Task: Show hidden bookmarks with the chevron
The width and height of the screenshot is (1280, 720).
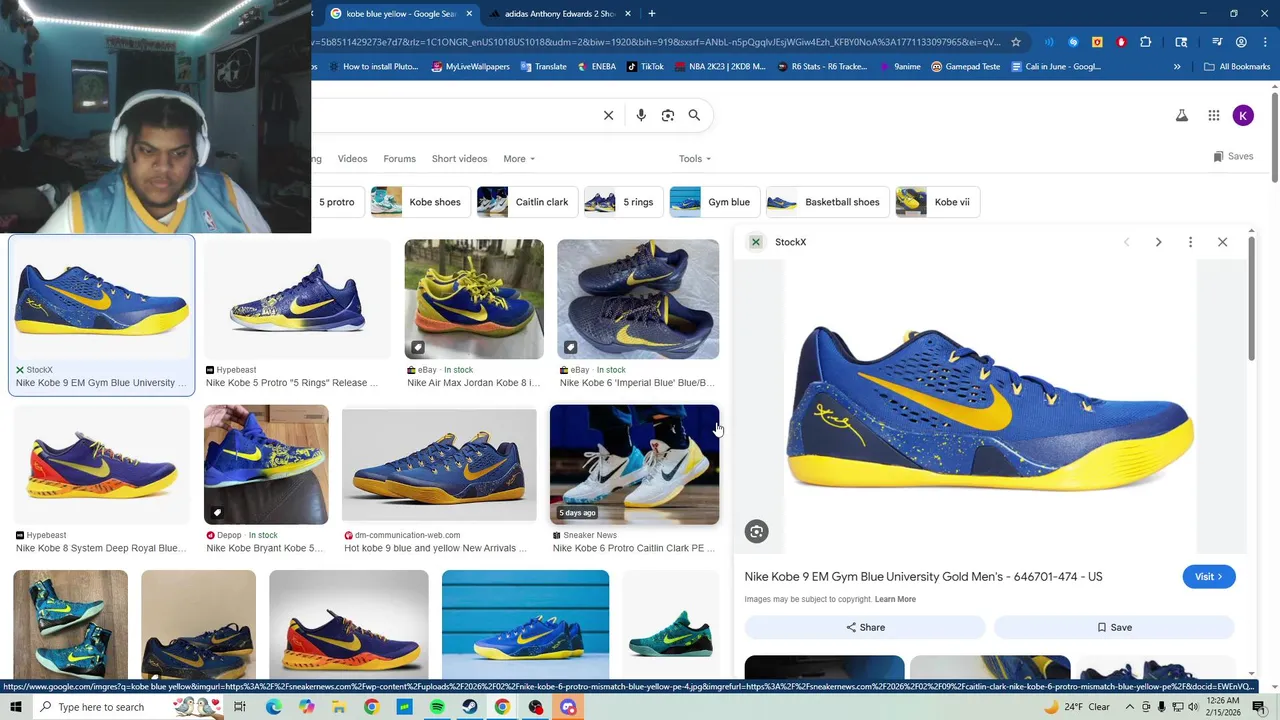Action: [x=1177, y=67]
